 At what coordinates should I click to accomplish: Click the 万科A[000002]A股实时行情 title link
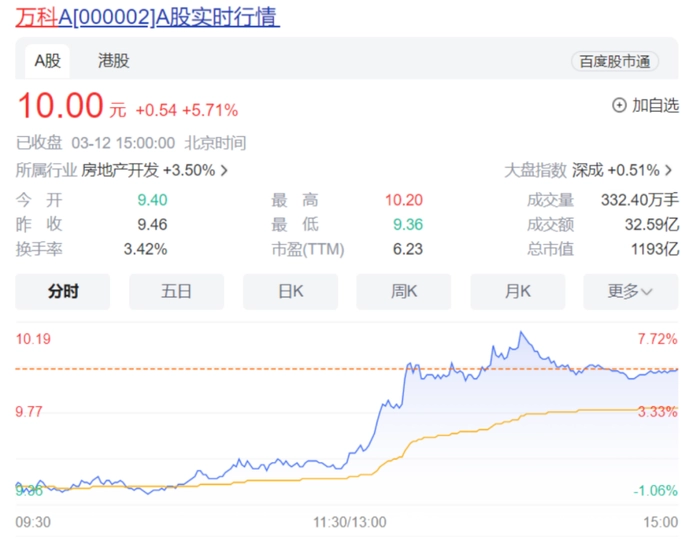pos(147,17)
